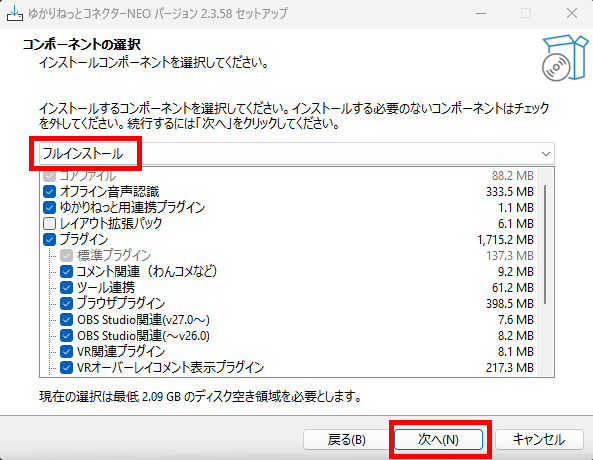Uncheck the ゆかりねっと用連携プラグイン checkbox

pyautogui.click(x=50, y=207)
